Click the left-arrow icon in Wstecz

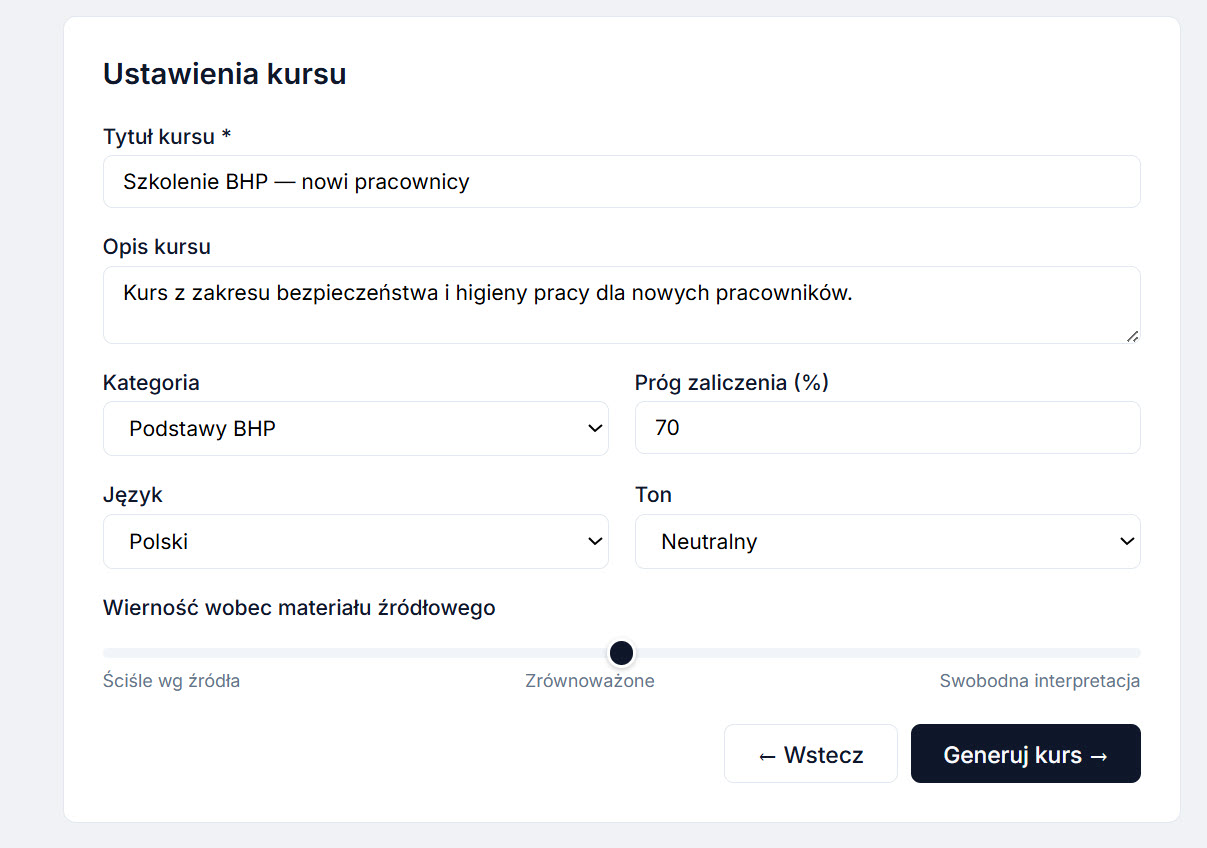(x=766, y=754)
